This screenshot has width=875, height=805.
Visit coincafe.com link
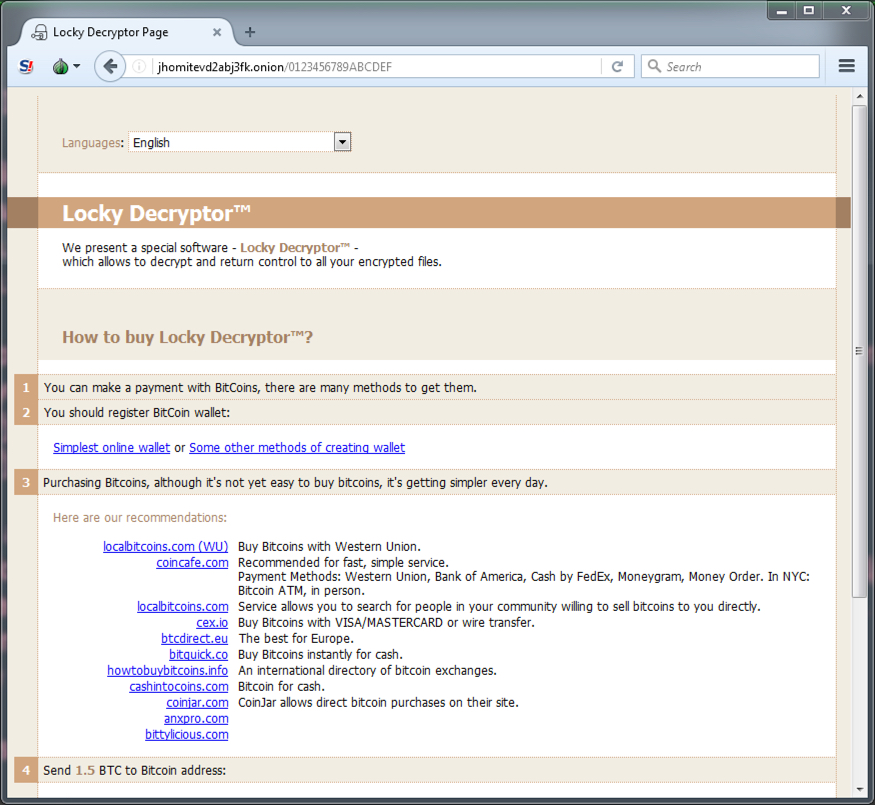click(193, 563)
